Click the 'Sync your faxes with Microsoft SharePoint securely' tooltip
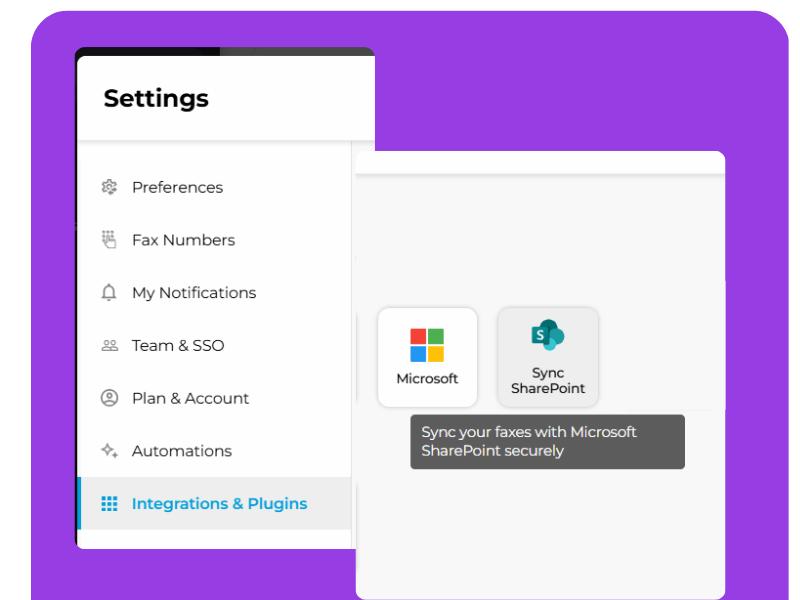Image resolution: width=800 pixels, height=600 pixels. point(547,442)
